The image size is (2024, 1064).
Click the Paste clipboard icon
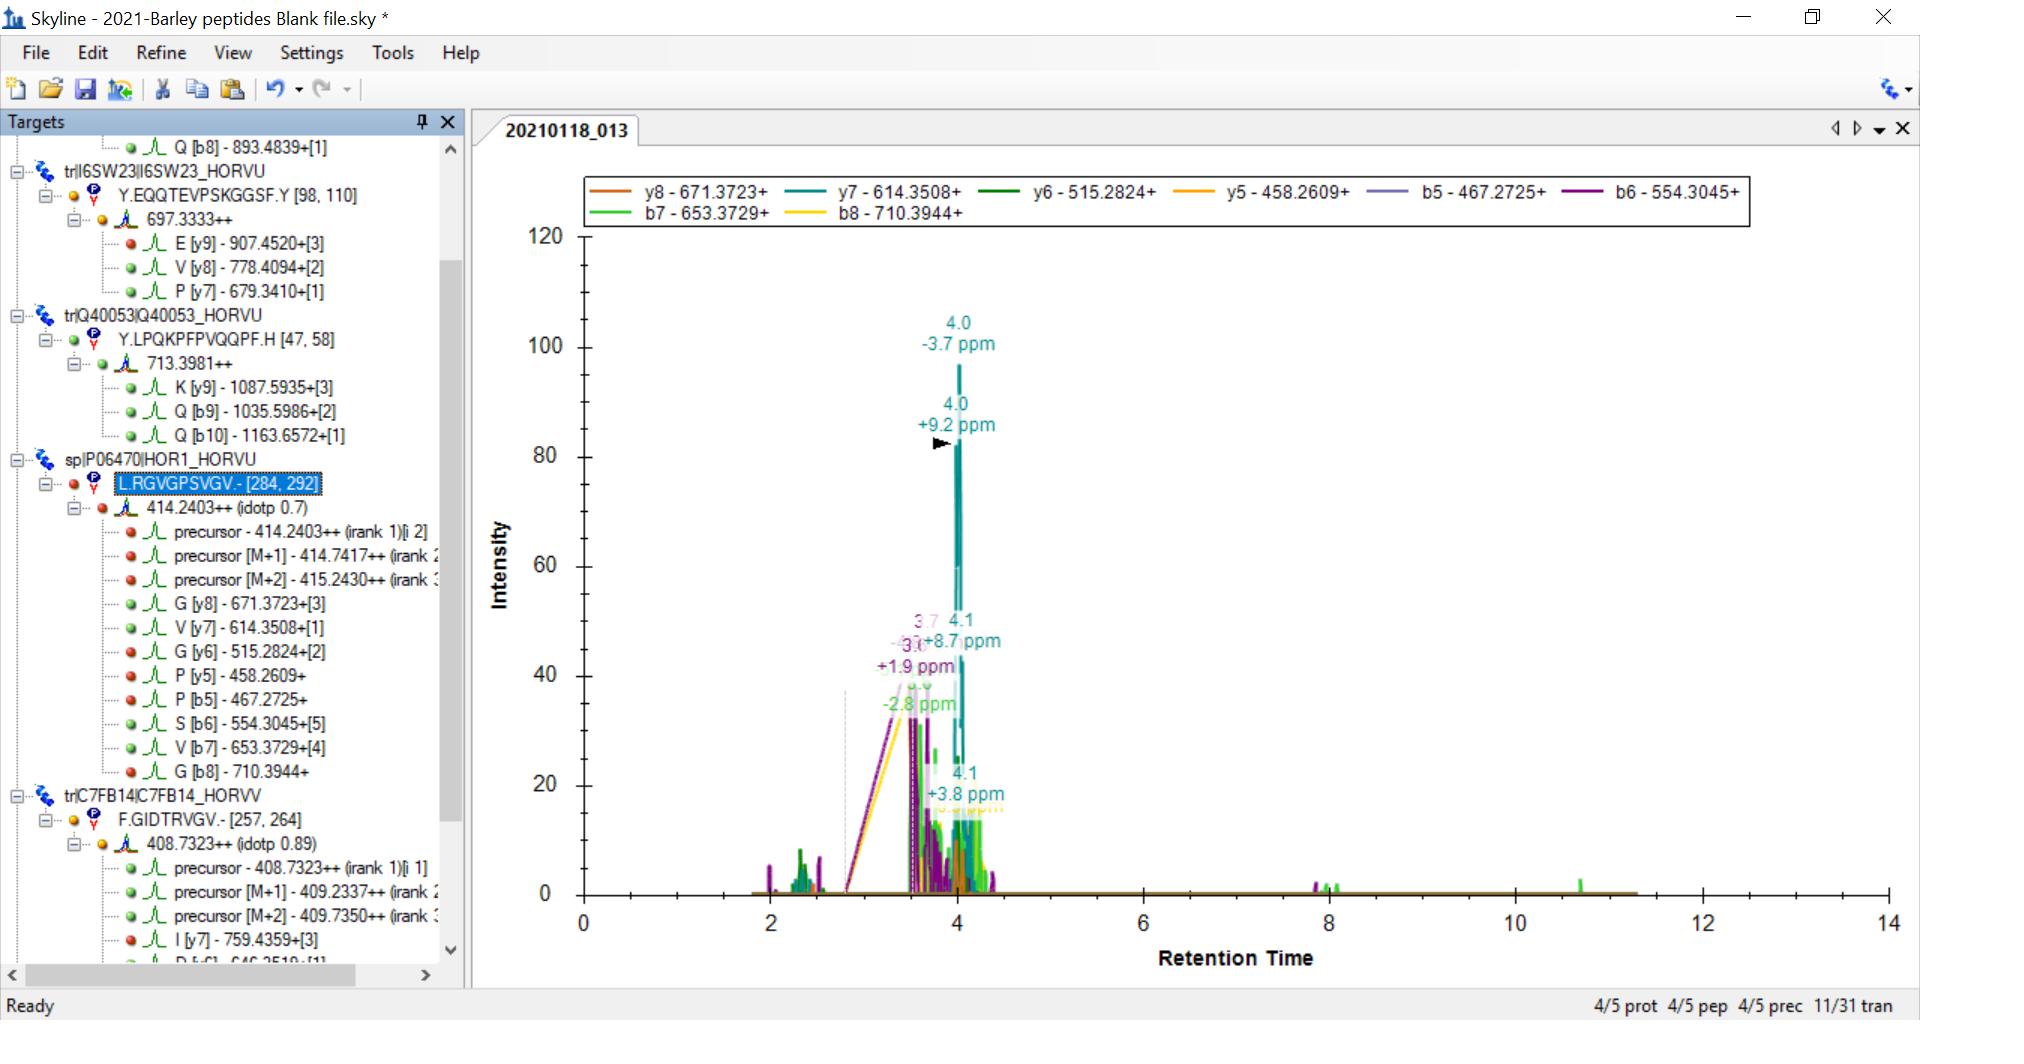[232, 89]
